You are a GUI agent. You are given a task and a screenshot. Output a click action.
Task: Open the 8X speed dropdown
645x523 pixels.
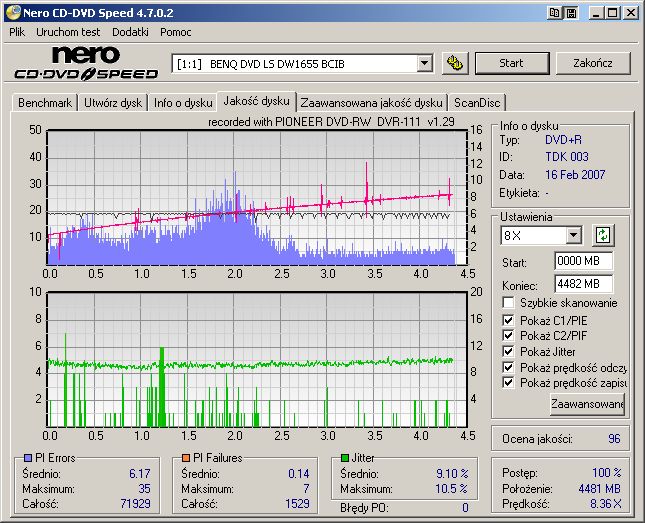[573, 235]
